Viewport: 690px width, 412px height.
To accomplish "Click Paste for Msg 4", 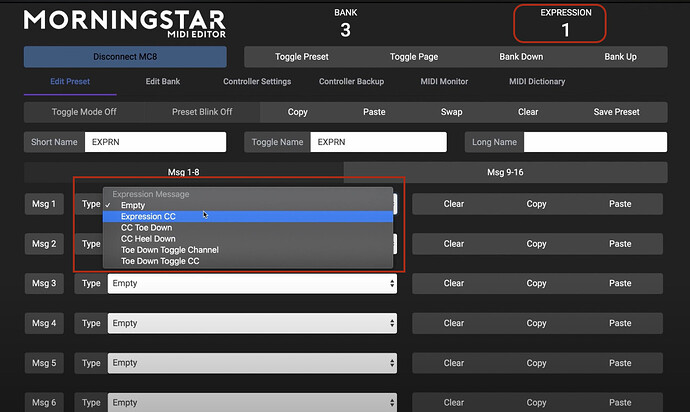I will pyautogui.click(x=620, y=323).
